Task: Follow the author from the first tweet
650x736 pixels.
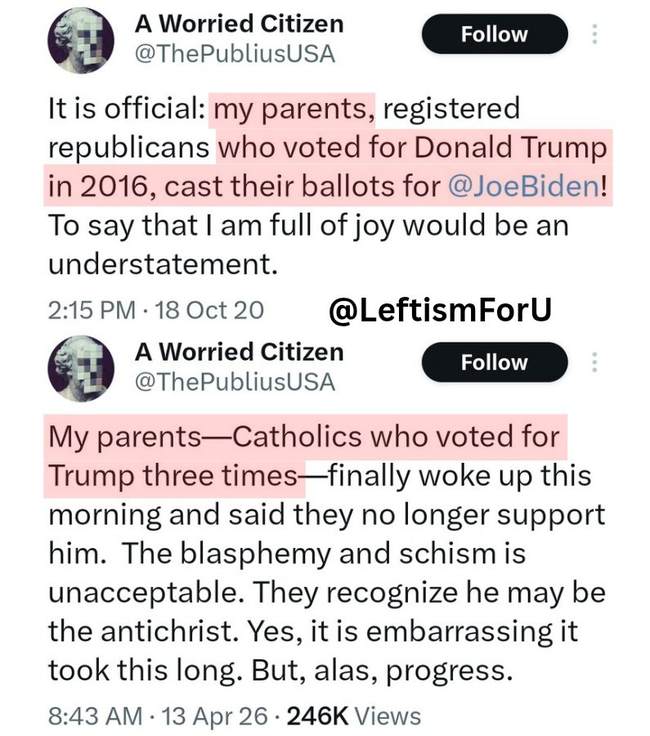Action: 493,34
